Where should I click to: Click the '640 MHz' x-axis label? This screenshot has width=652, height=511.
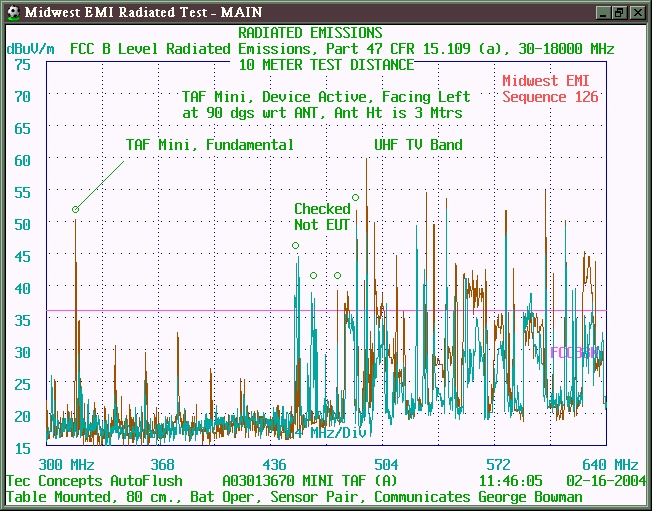pos(611,465)
